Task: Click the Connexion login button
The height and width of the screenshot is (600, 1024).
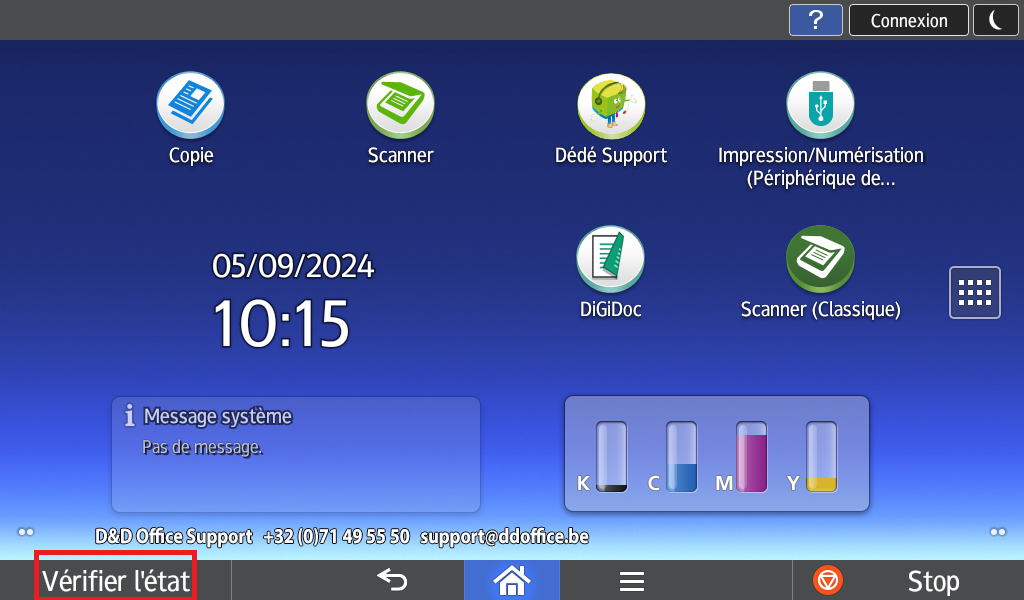Action: [908, 20]
